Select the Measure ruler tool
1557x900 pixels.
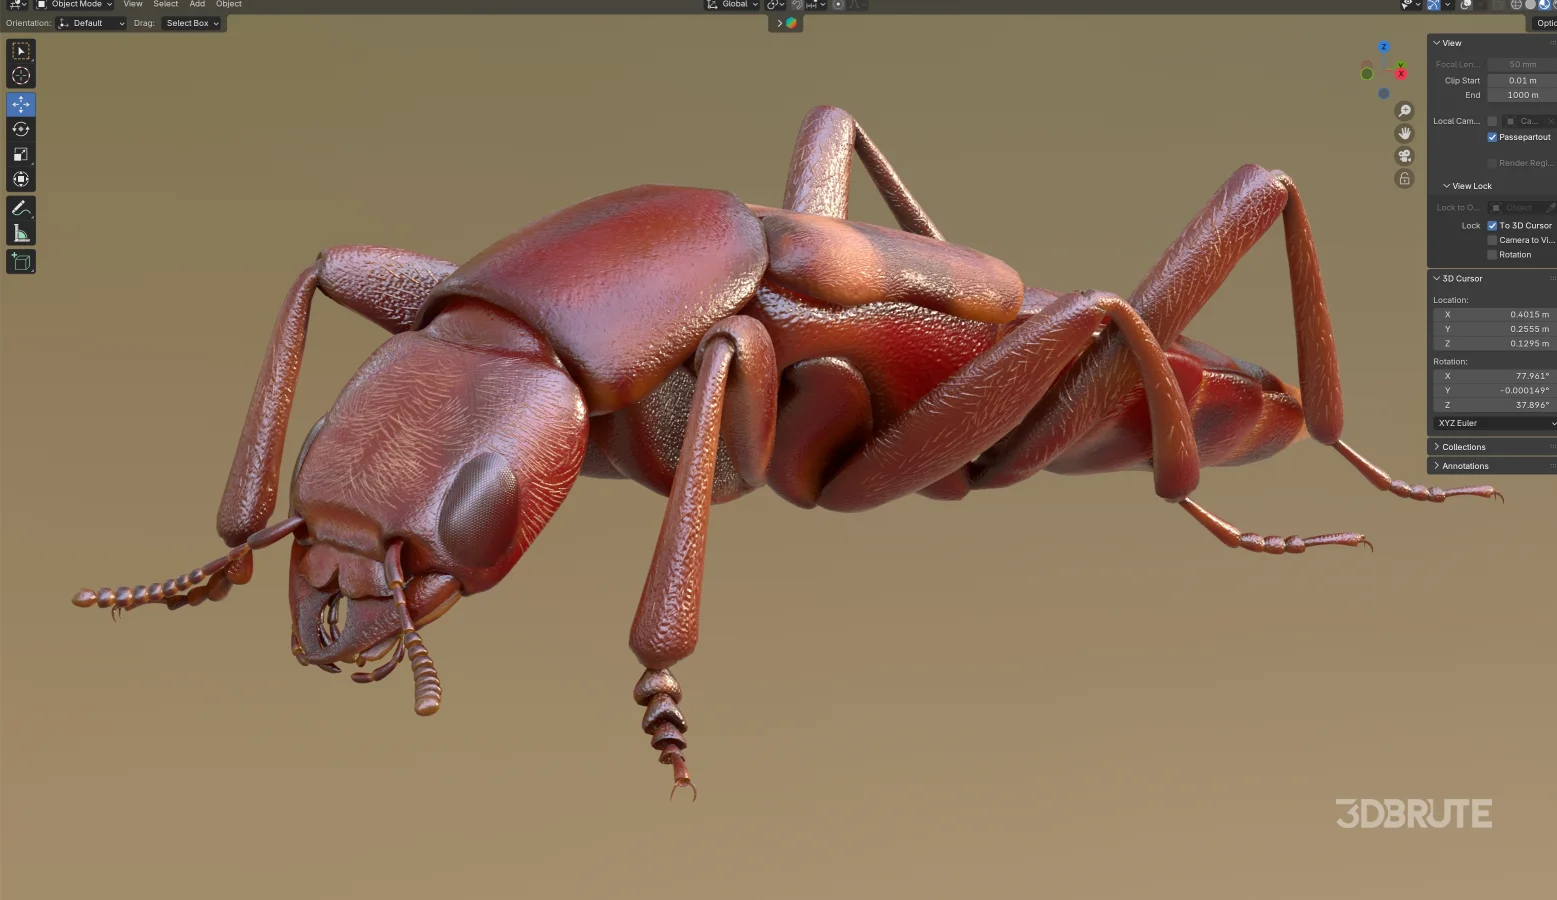tap(21, 233)
